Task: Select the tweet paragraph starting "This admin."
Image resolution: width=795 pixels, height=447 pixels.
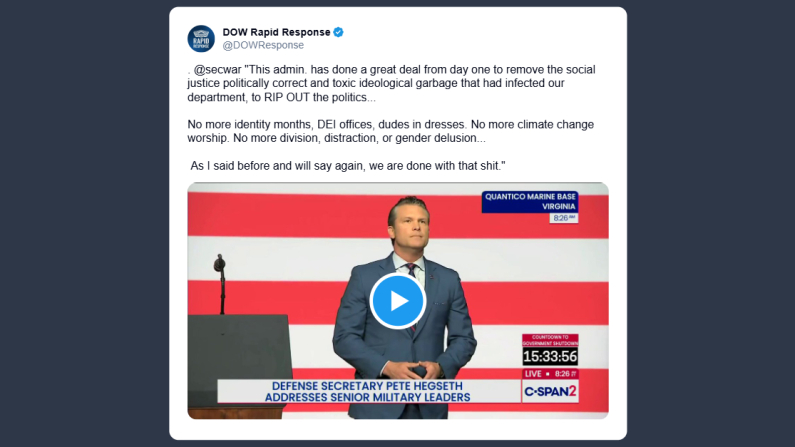Action: [391, 83]
